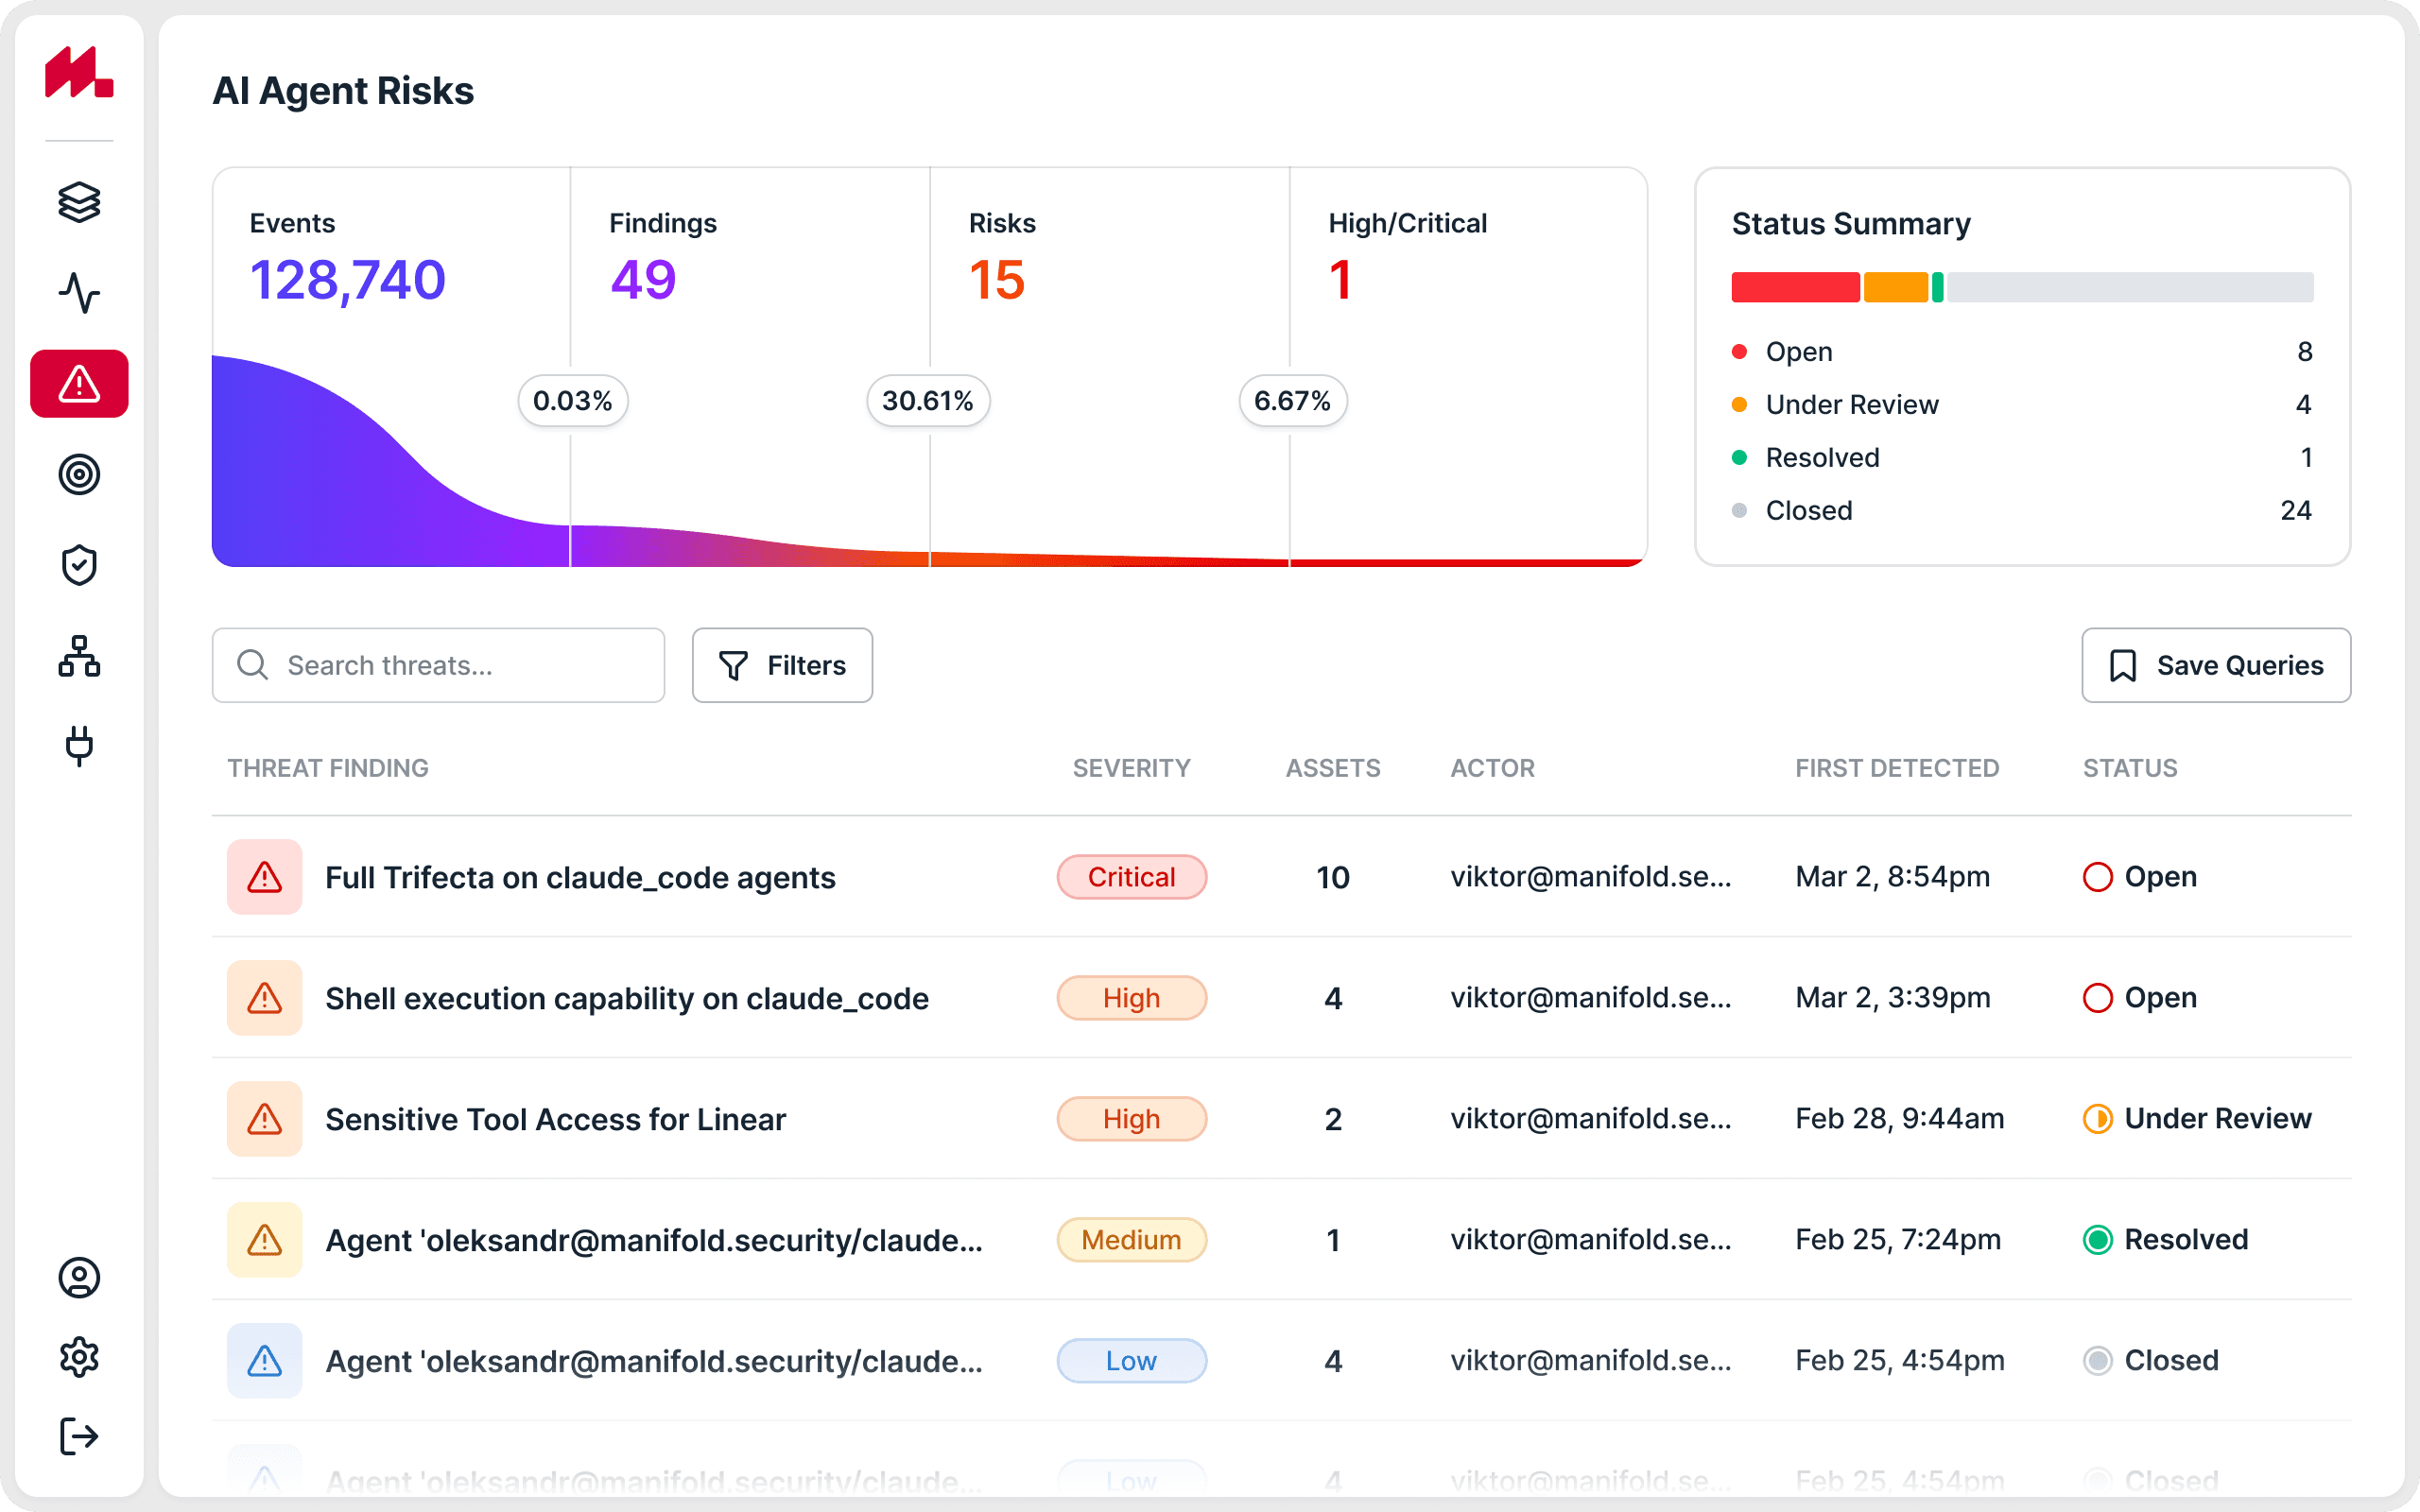2420x1512 pixels.
Task: Click the Resolved status indicator on Medium row
Action: click(2097, 1240)
